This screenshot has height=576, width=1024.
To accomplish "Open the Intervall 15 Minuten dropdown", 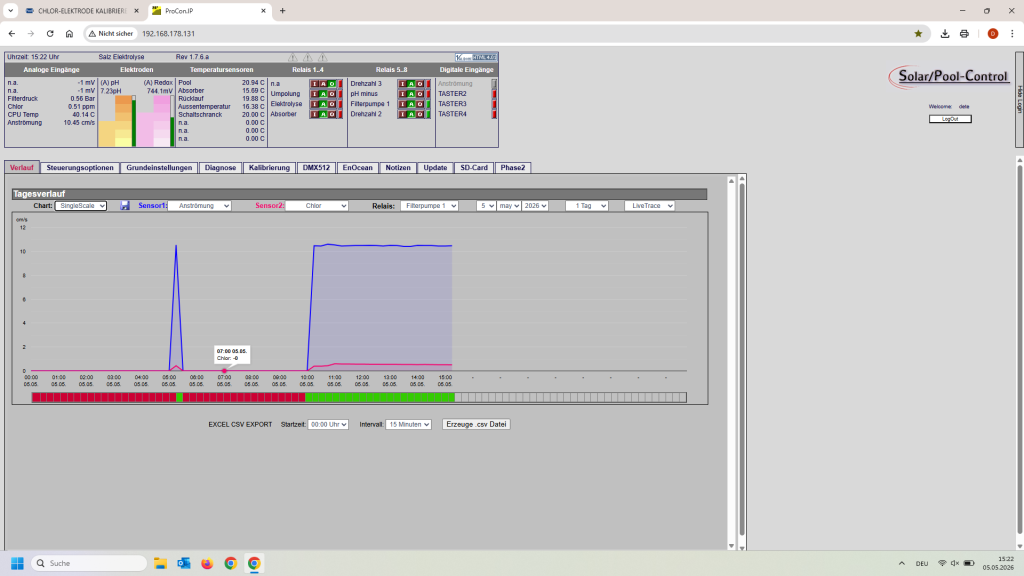I will pos(408,424).
